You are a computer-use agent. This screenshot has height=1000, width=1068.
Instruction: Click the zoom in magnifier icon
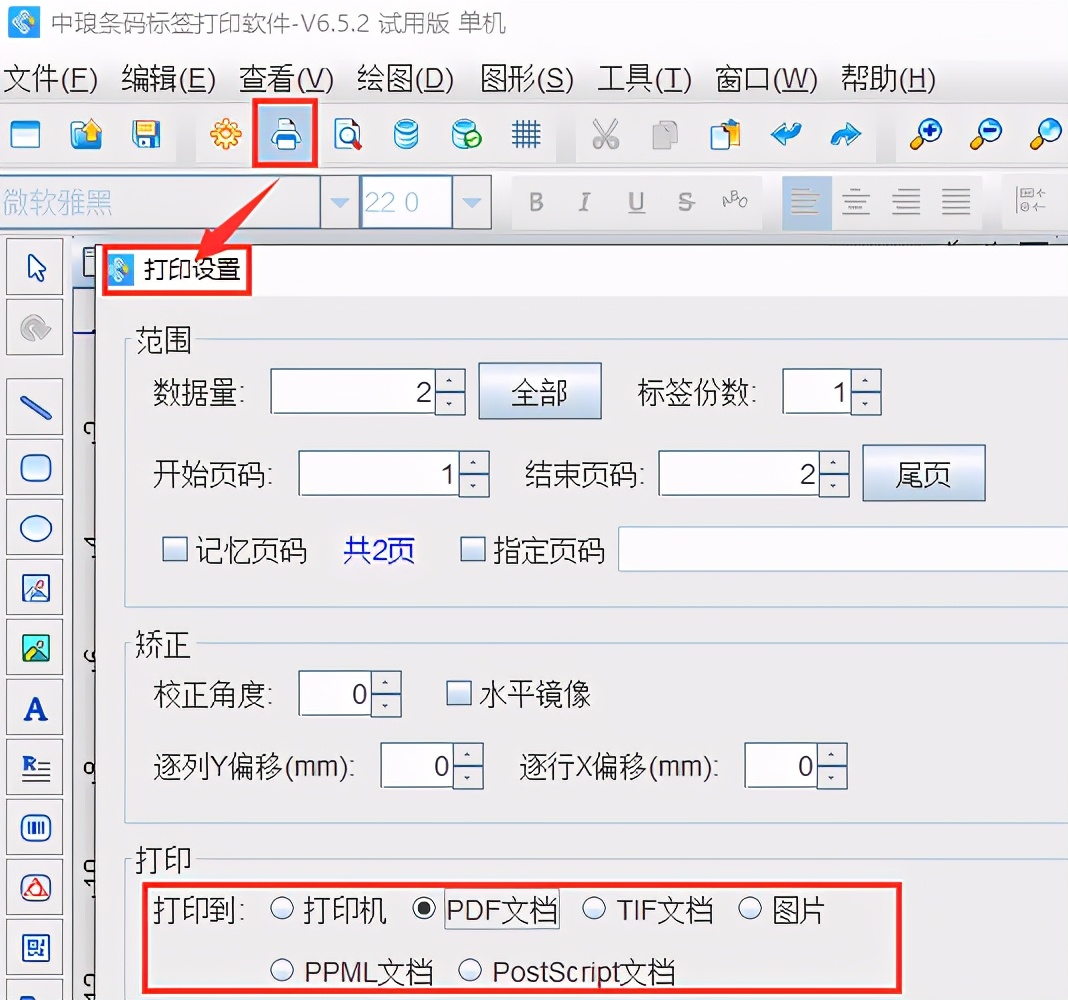pos(925,134)
